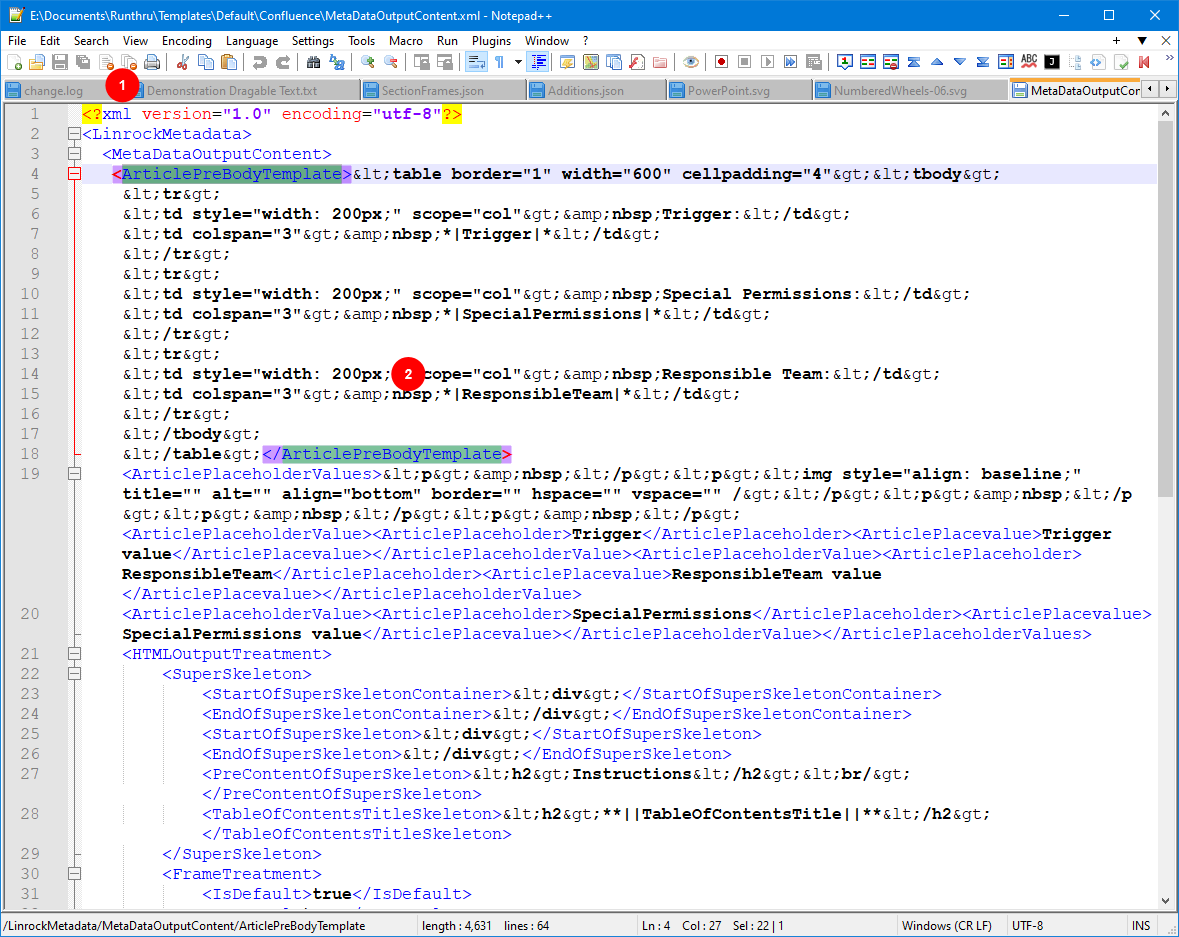
Task: Open the Find binoculars tool
Action: coord(313,62)
